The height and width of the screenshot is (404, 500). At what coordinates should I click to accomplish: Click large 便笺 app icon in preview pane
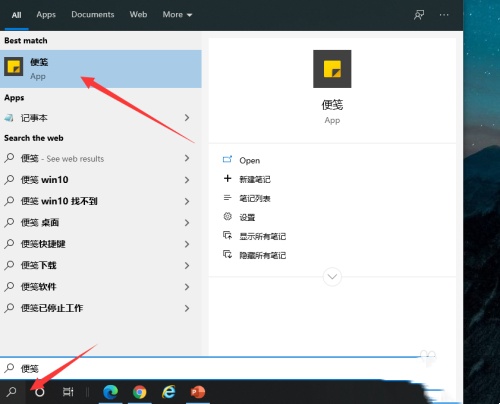click(x=332, y=69)
